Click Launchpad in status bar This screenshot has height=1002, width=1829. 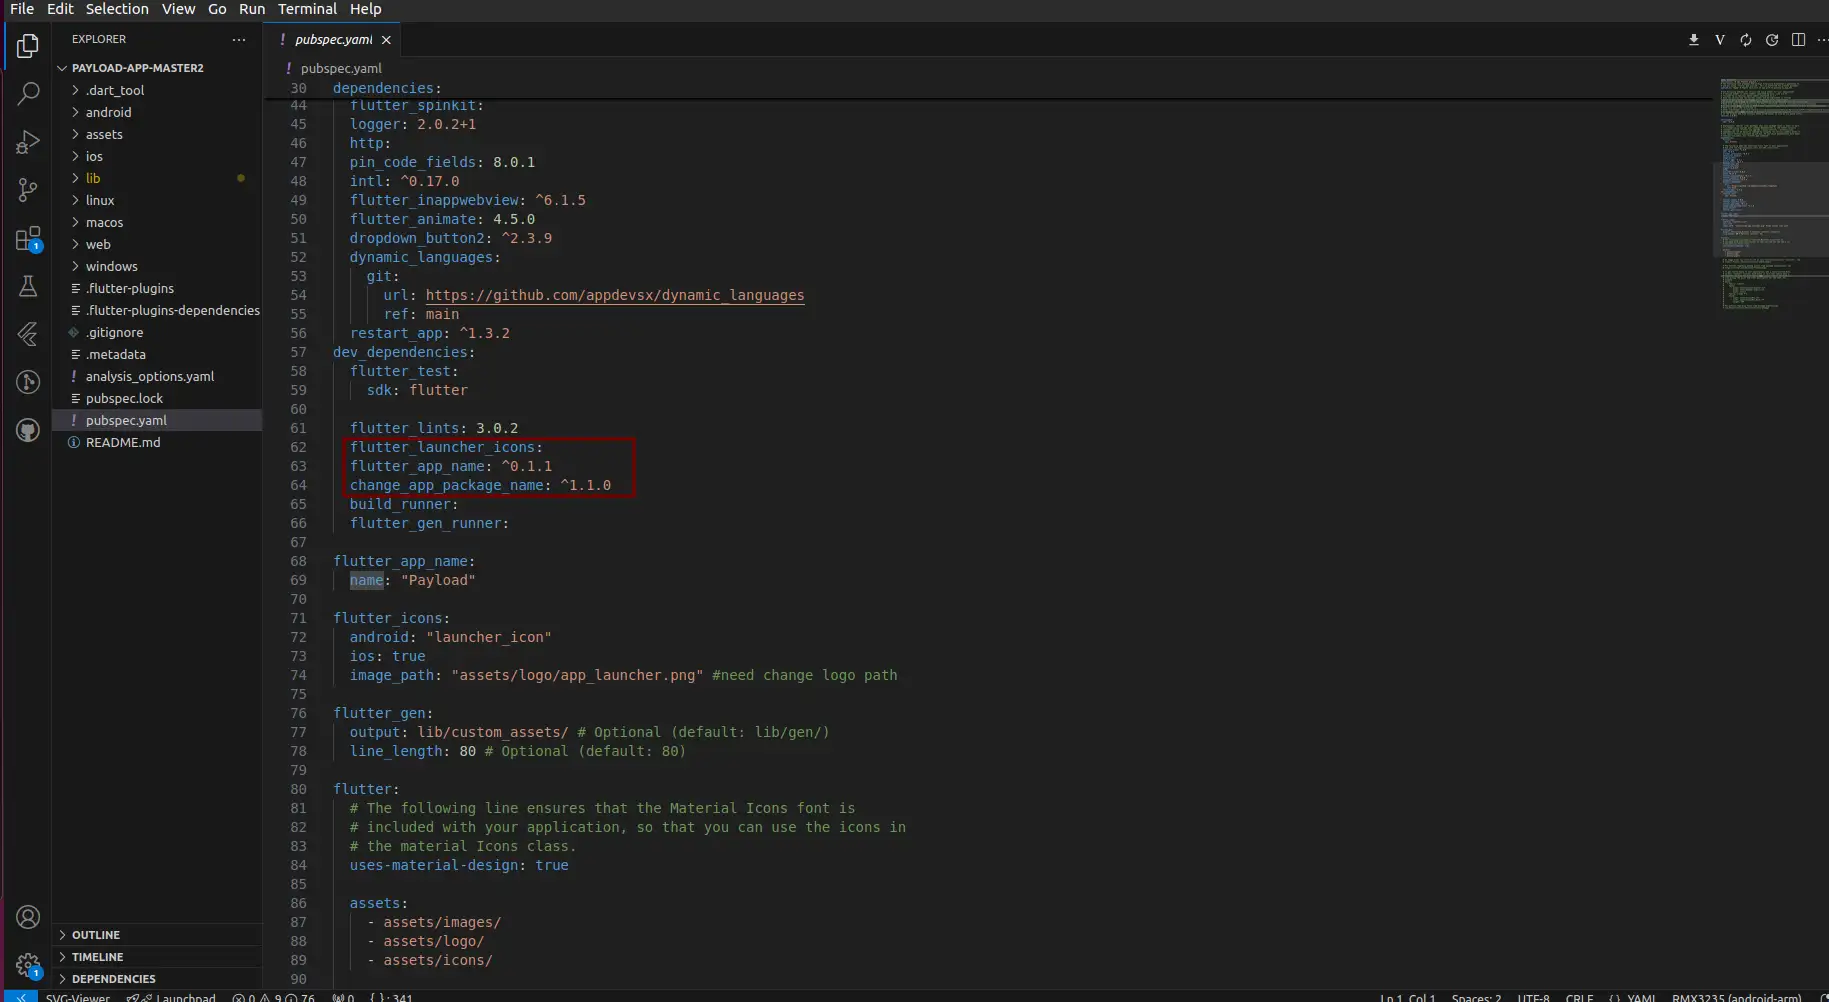coord(172,997)
